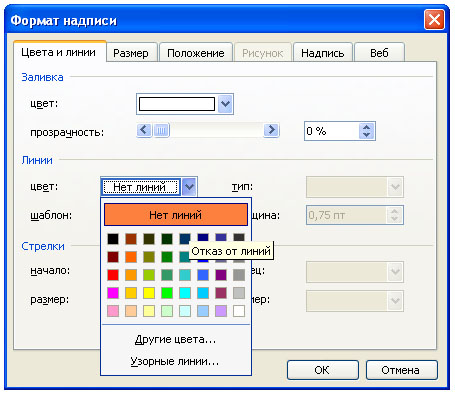Pick the brown swatch in the top row
The image size is (455, 394).
[x=131, y=239]
